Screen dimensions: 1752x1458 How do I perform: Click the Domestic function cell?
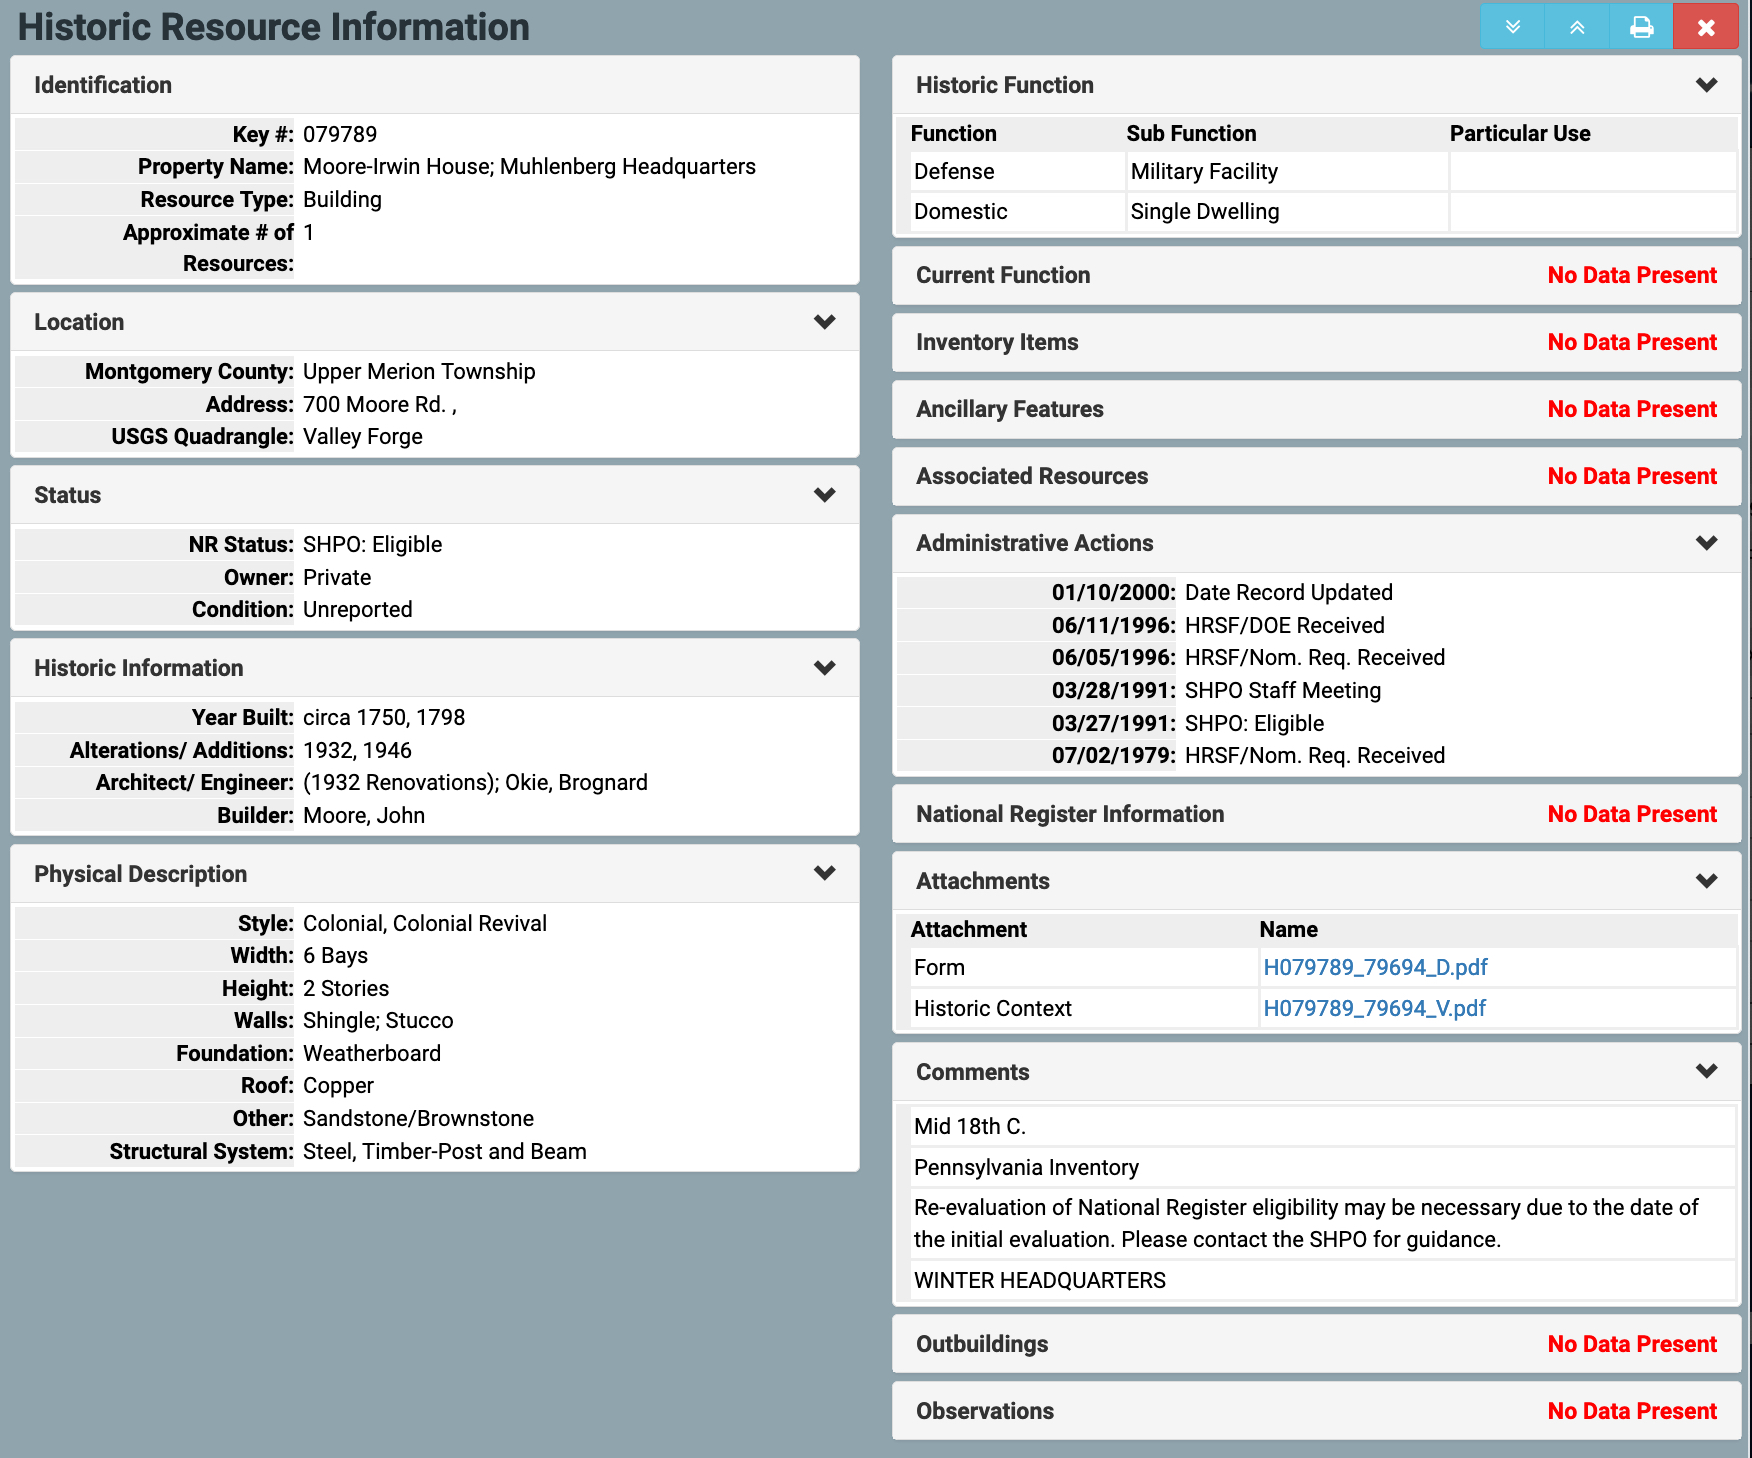pos(1018,211)
